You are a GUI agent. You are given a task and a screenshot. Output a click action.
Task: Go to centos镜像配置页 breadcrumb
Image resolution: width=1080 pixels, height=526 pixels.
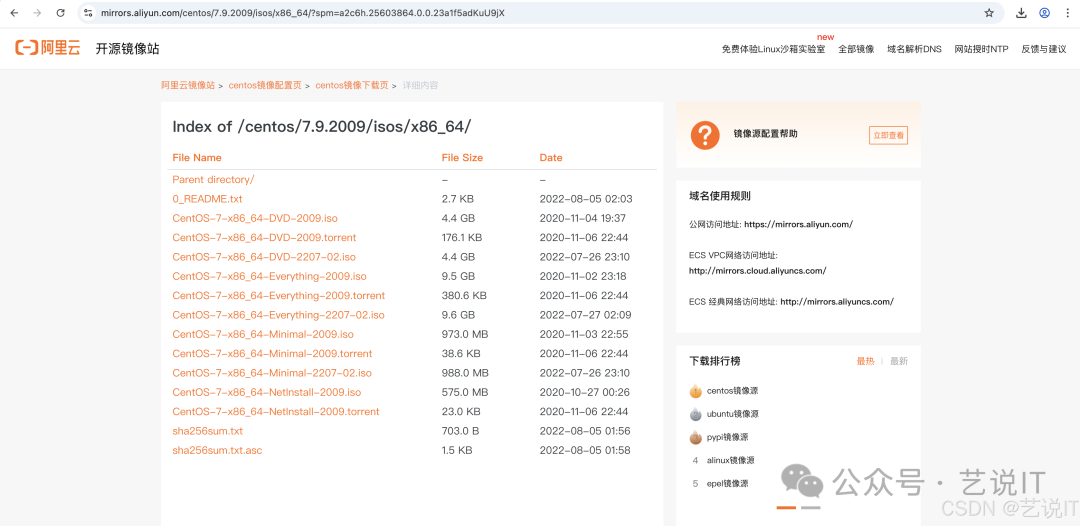click(x=265, y=86)
